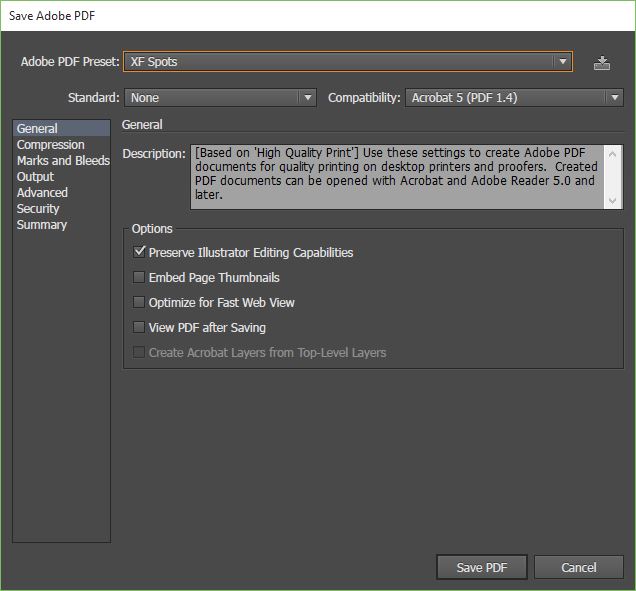Open the Advanced settings section
The width and height of the screenshot is (636, 591).
point(42,193)
